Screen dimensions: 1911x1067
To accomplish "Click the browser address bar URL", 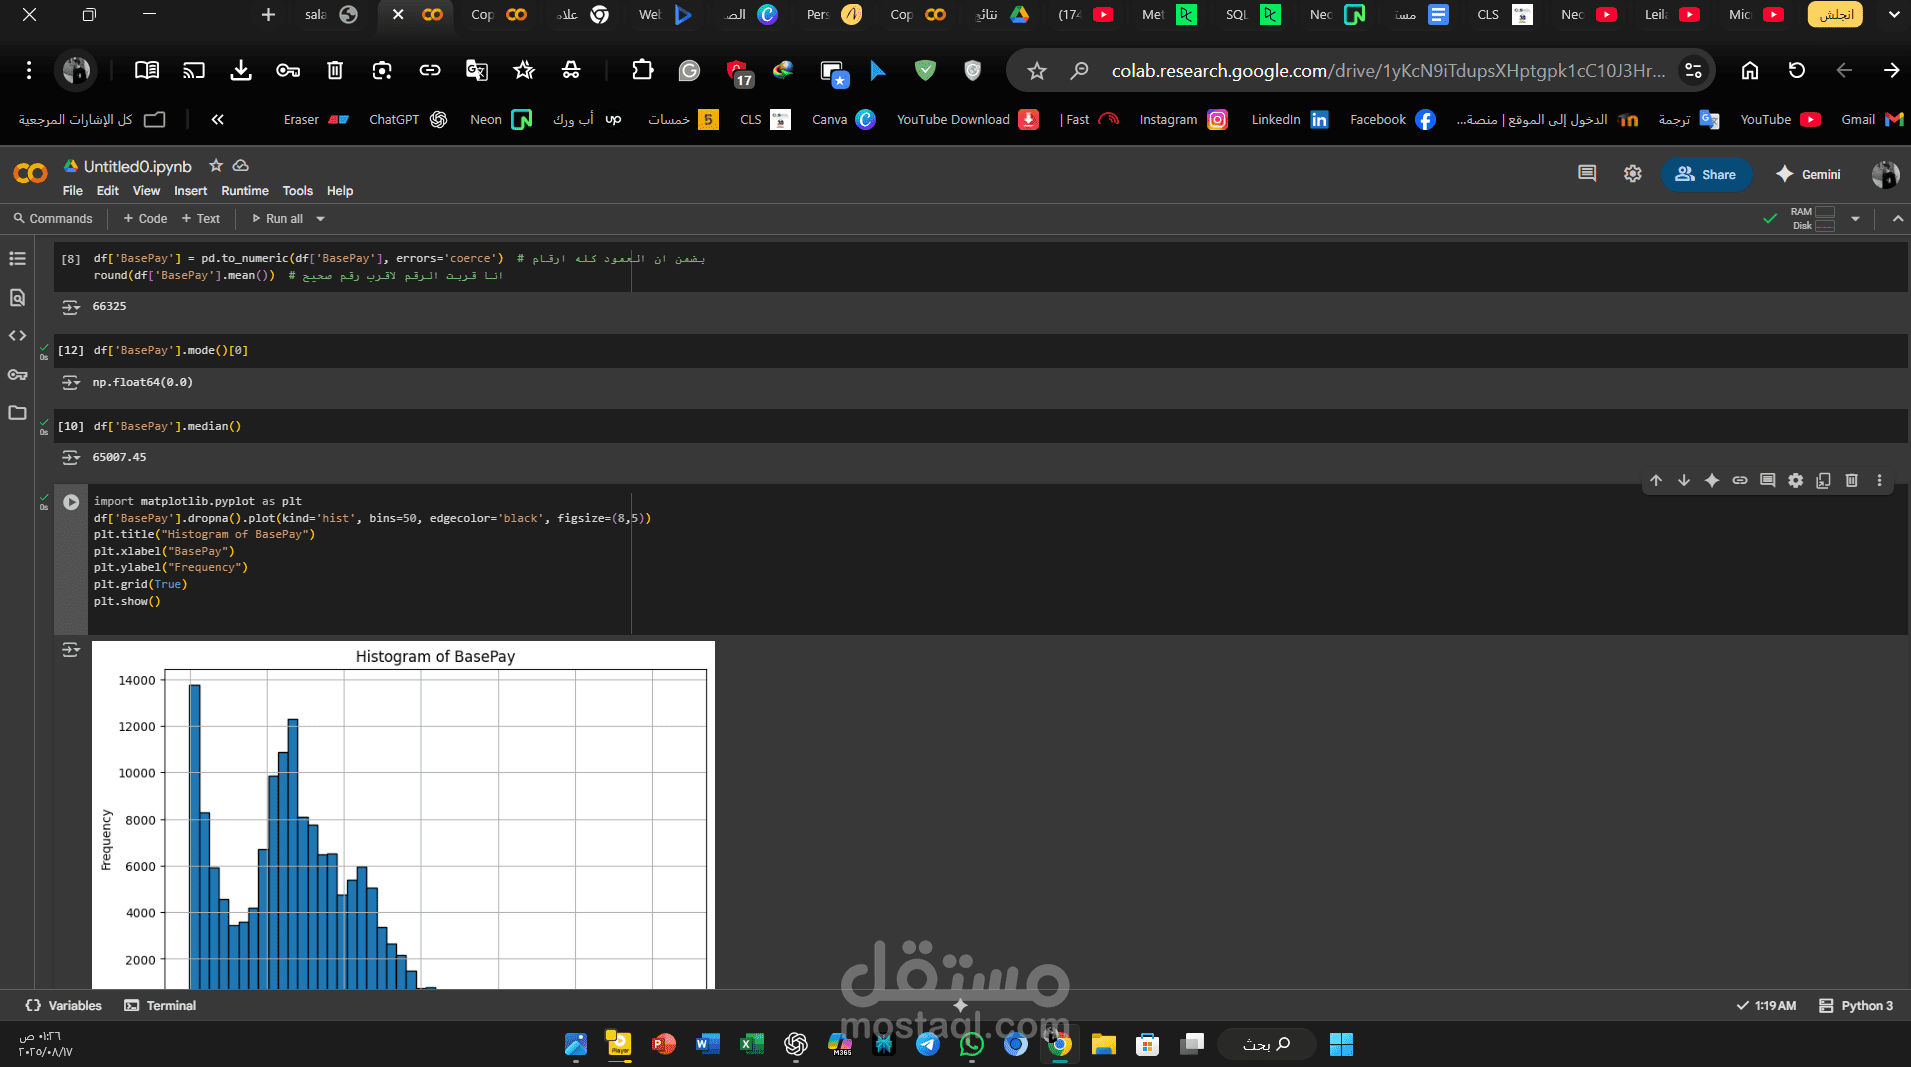I will (1388, 71).
